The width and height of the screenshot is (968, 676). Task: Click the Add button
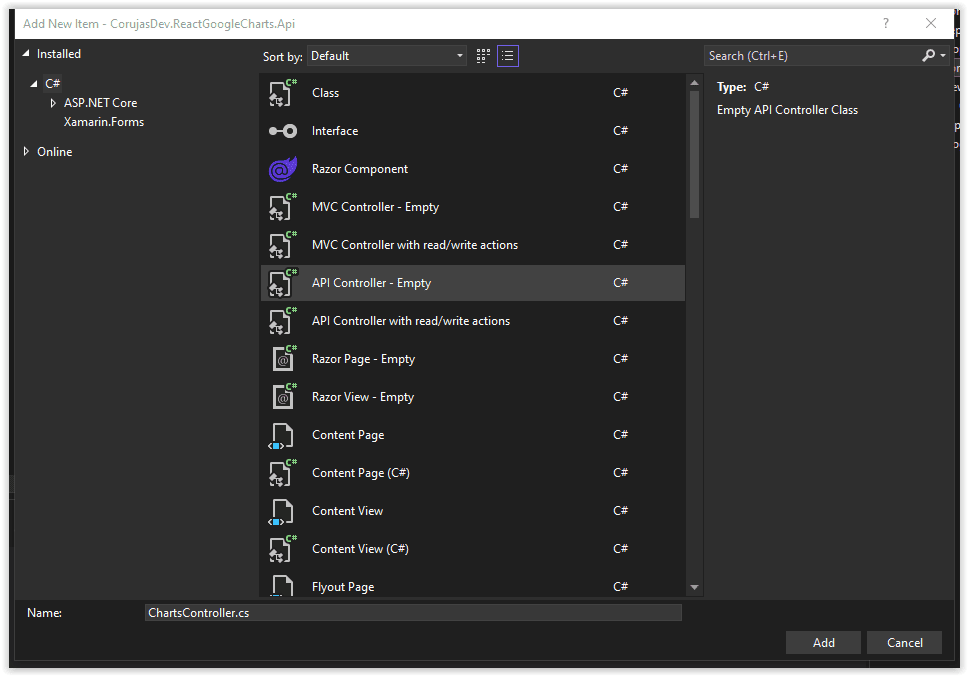point(823,643)
